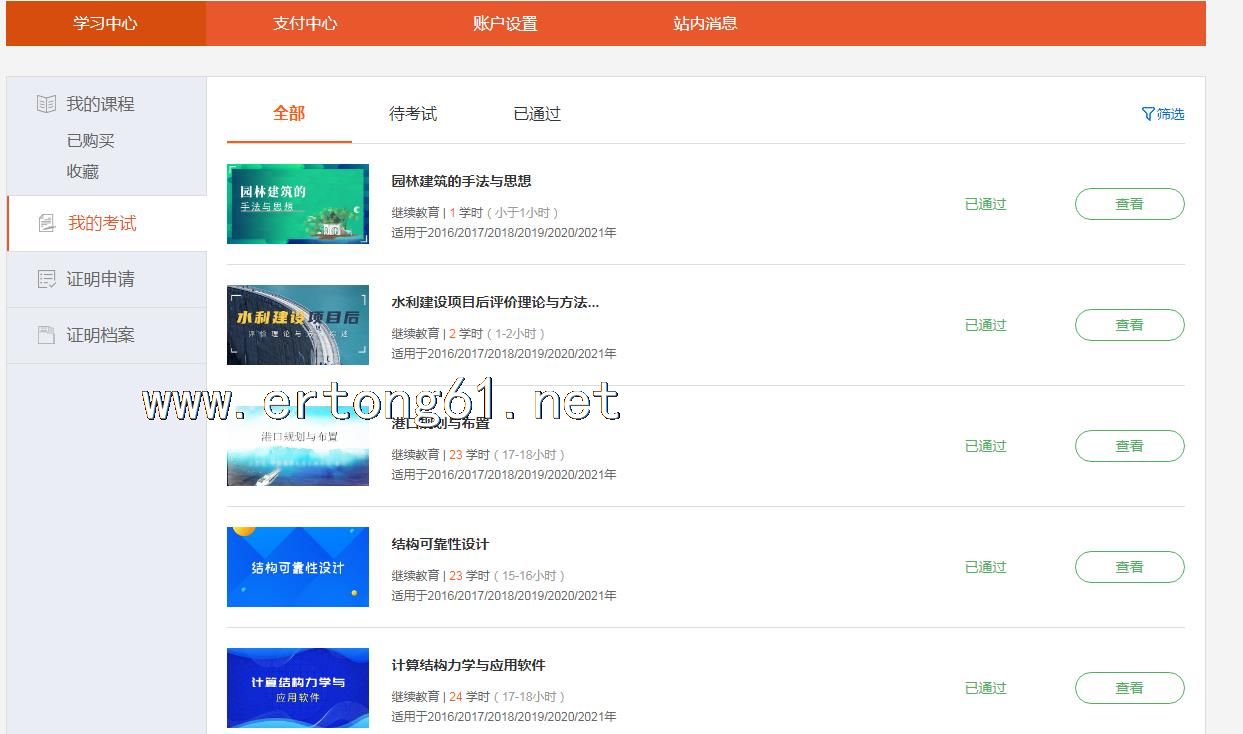This screenshot has width=1243, height=734.
Task: Click the book icon beside 我的课程
Action: point(46,104)
